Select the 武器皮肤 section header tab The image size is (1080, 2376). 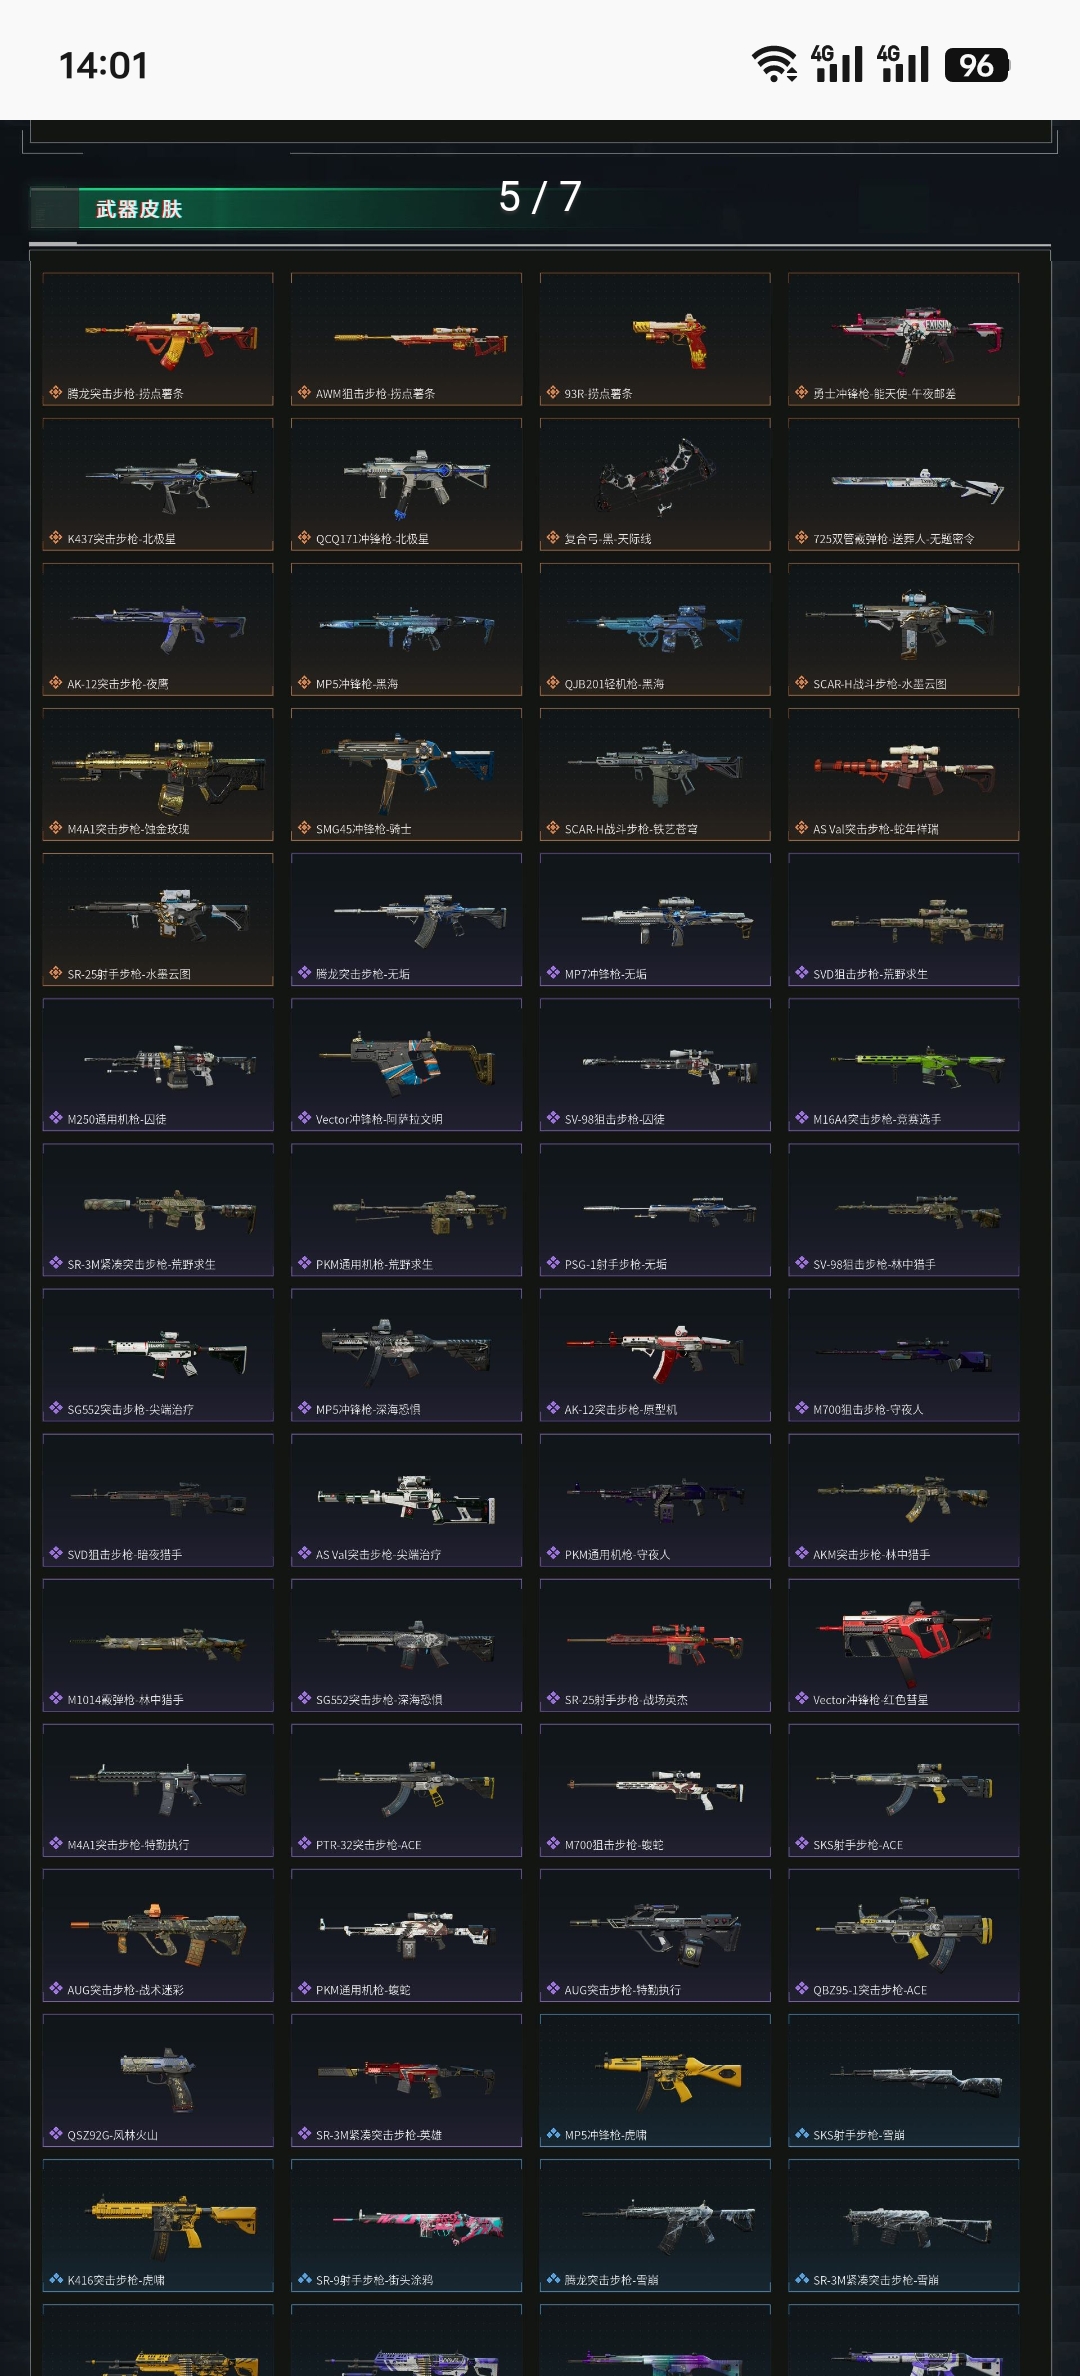click(x=139, y=209)
